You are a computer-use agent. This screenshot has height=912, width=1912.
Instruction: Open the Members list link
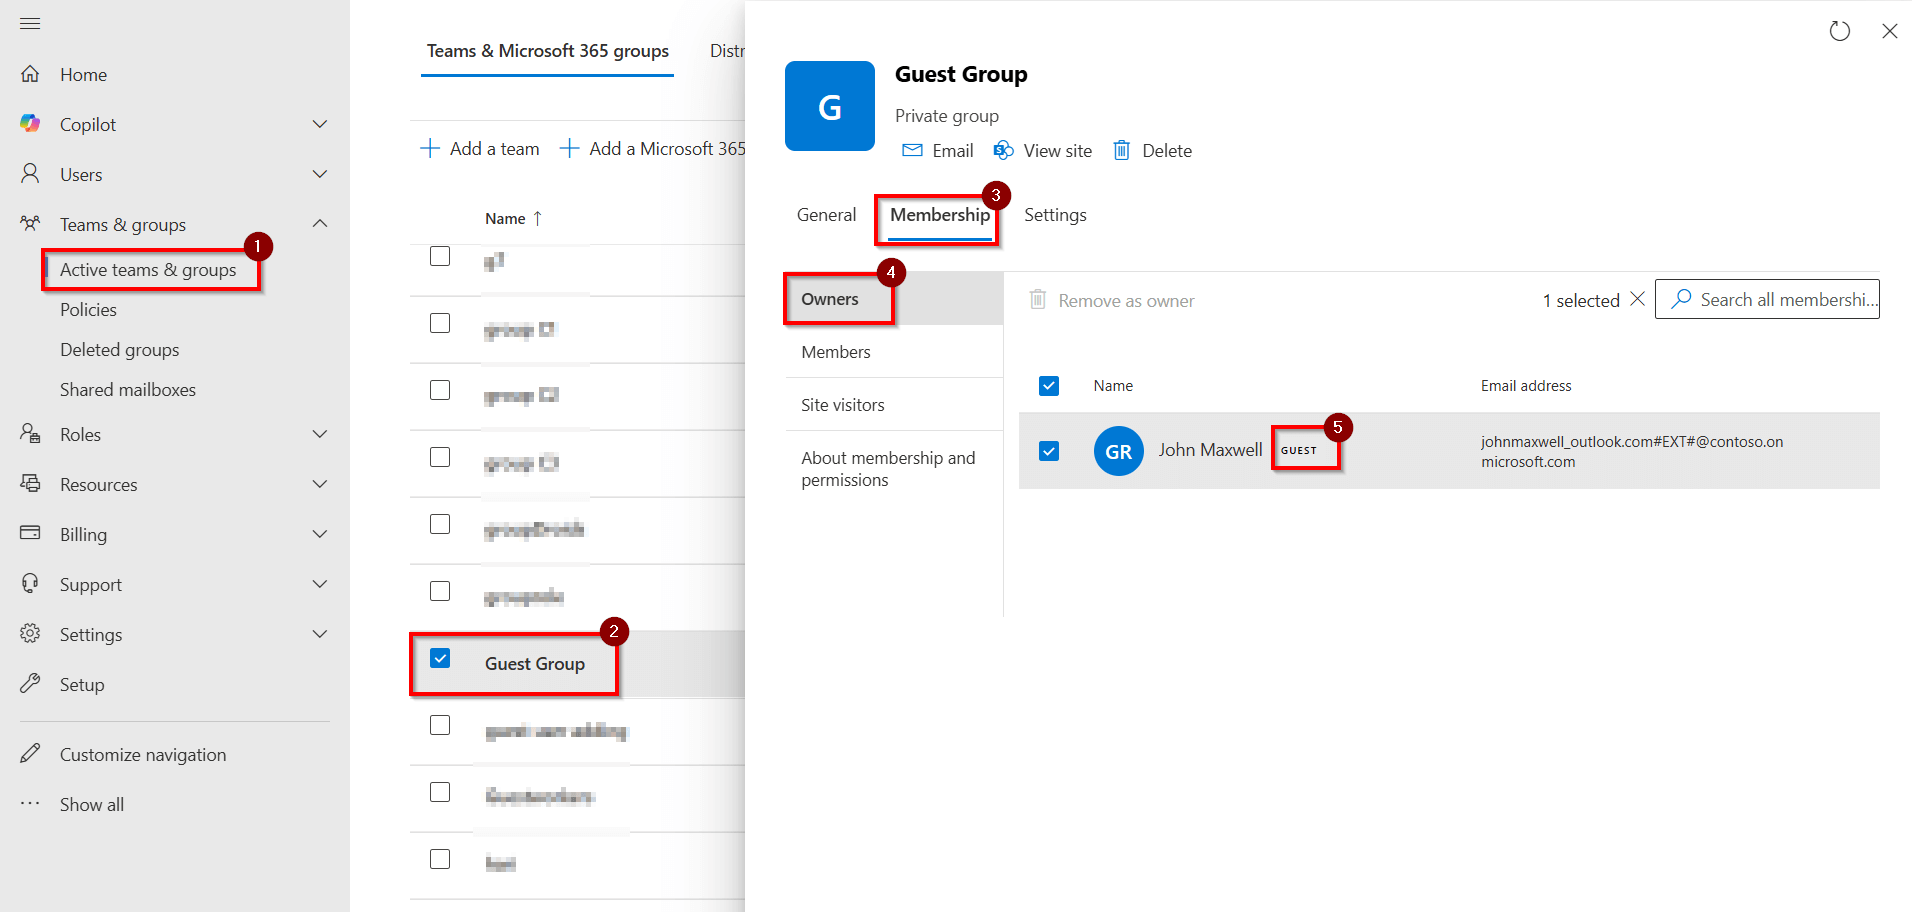click(836, 351)
